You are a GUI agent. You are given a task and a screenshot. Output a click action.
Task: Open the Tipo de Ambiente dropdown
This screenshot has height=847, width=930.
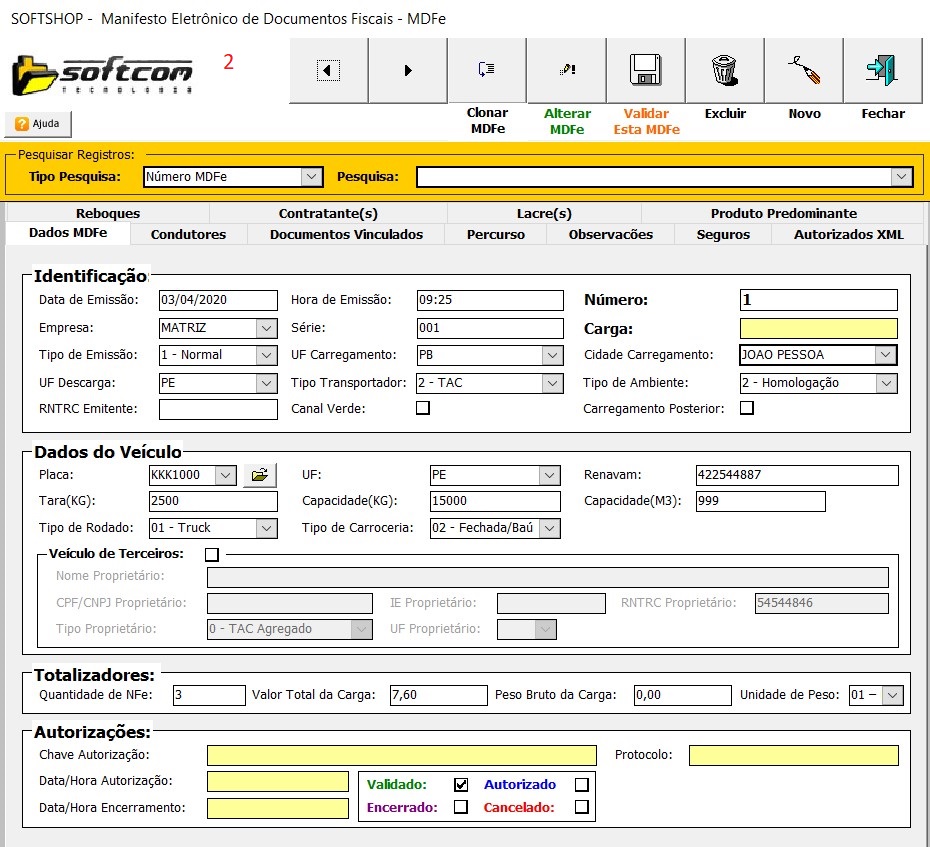coord(885,383)
